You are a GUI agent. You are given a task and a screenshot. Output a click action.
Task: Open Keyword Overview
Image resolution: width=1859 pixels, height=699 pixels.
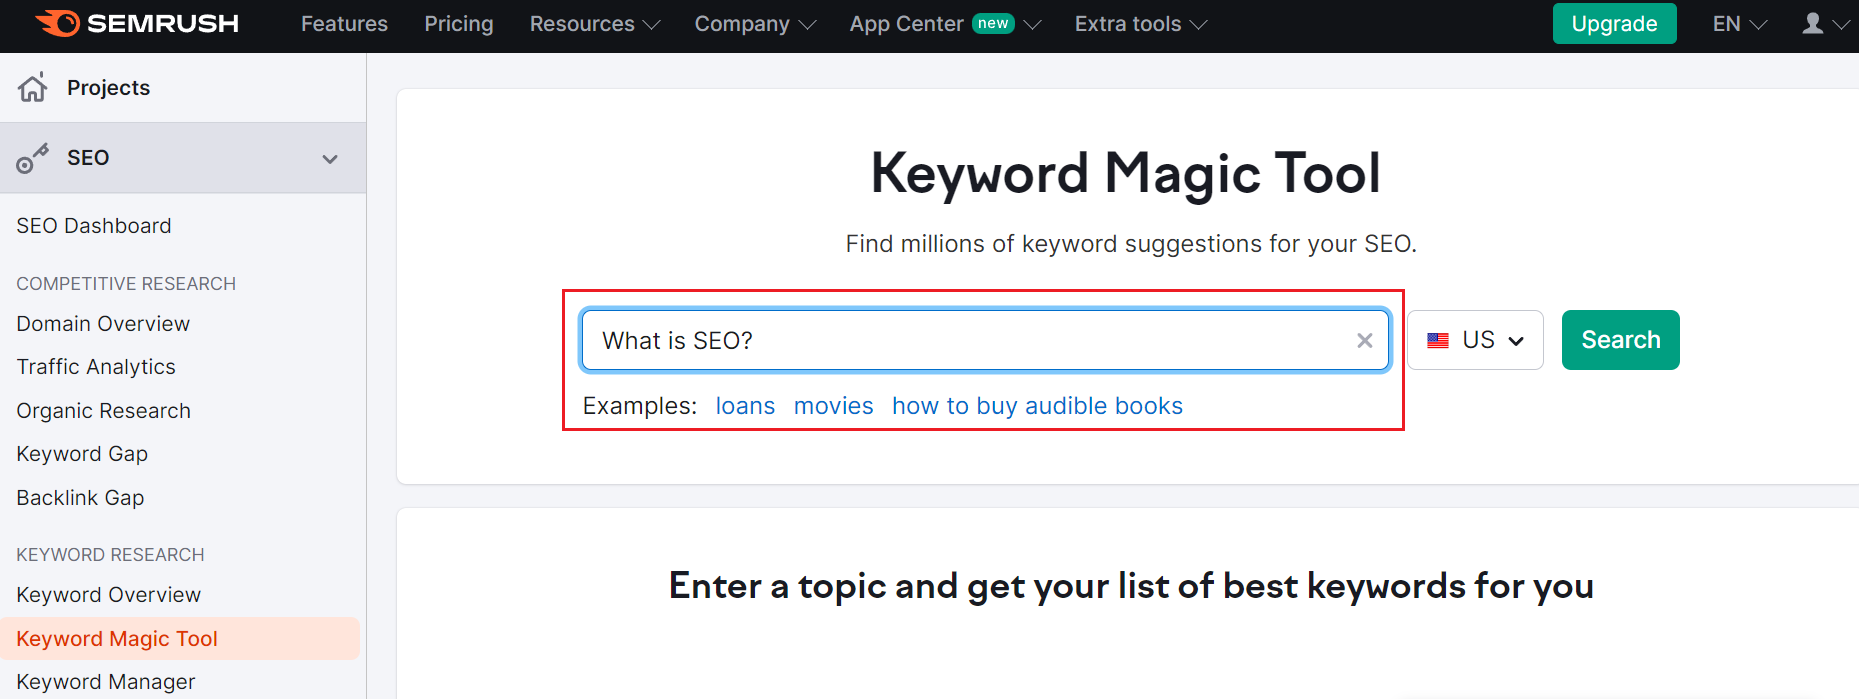click(108, 595)
